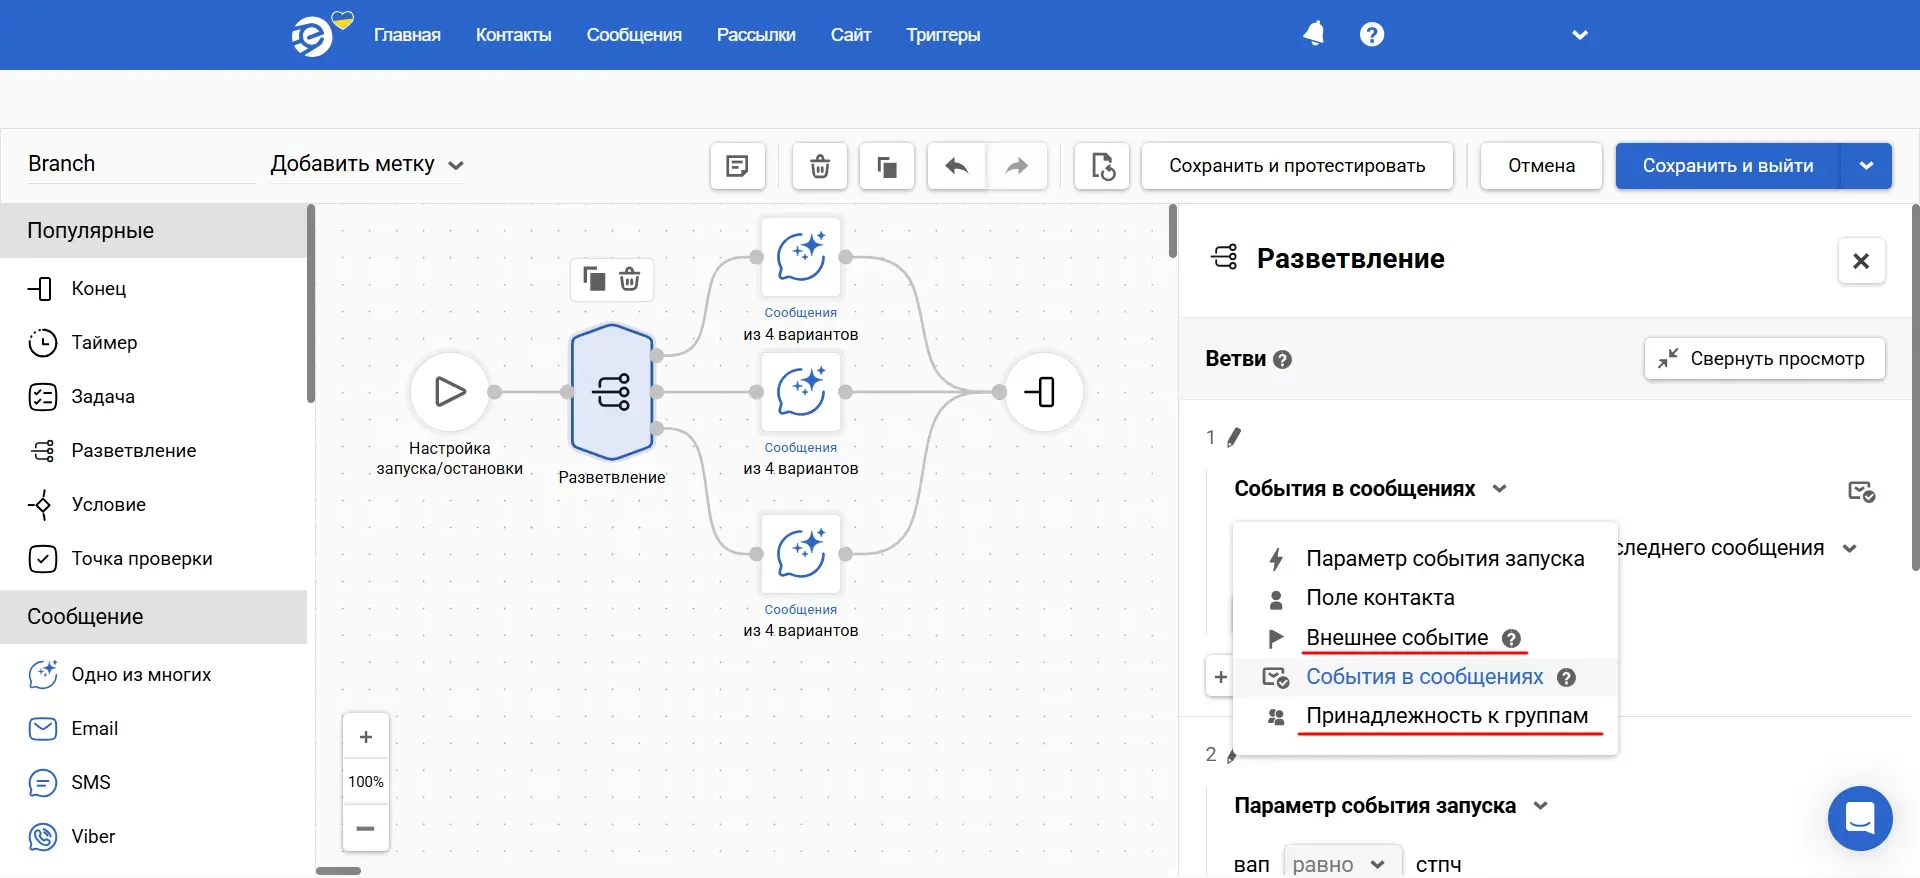Click the Branch workflow name field
The height and width of the screenshot is (878, 1920).
point(140,164)
